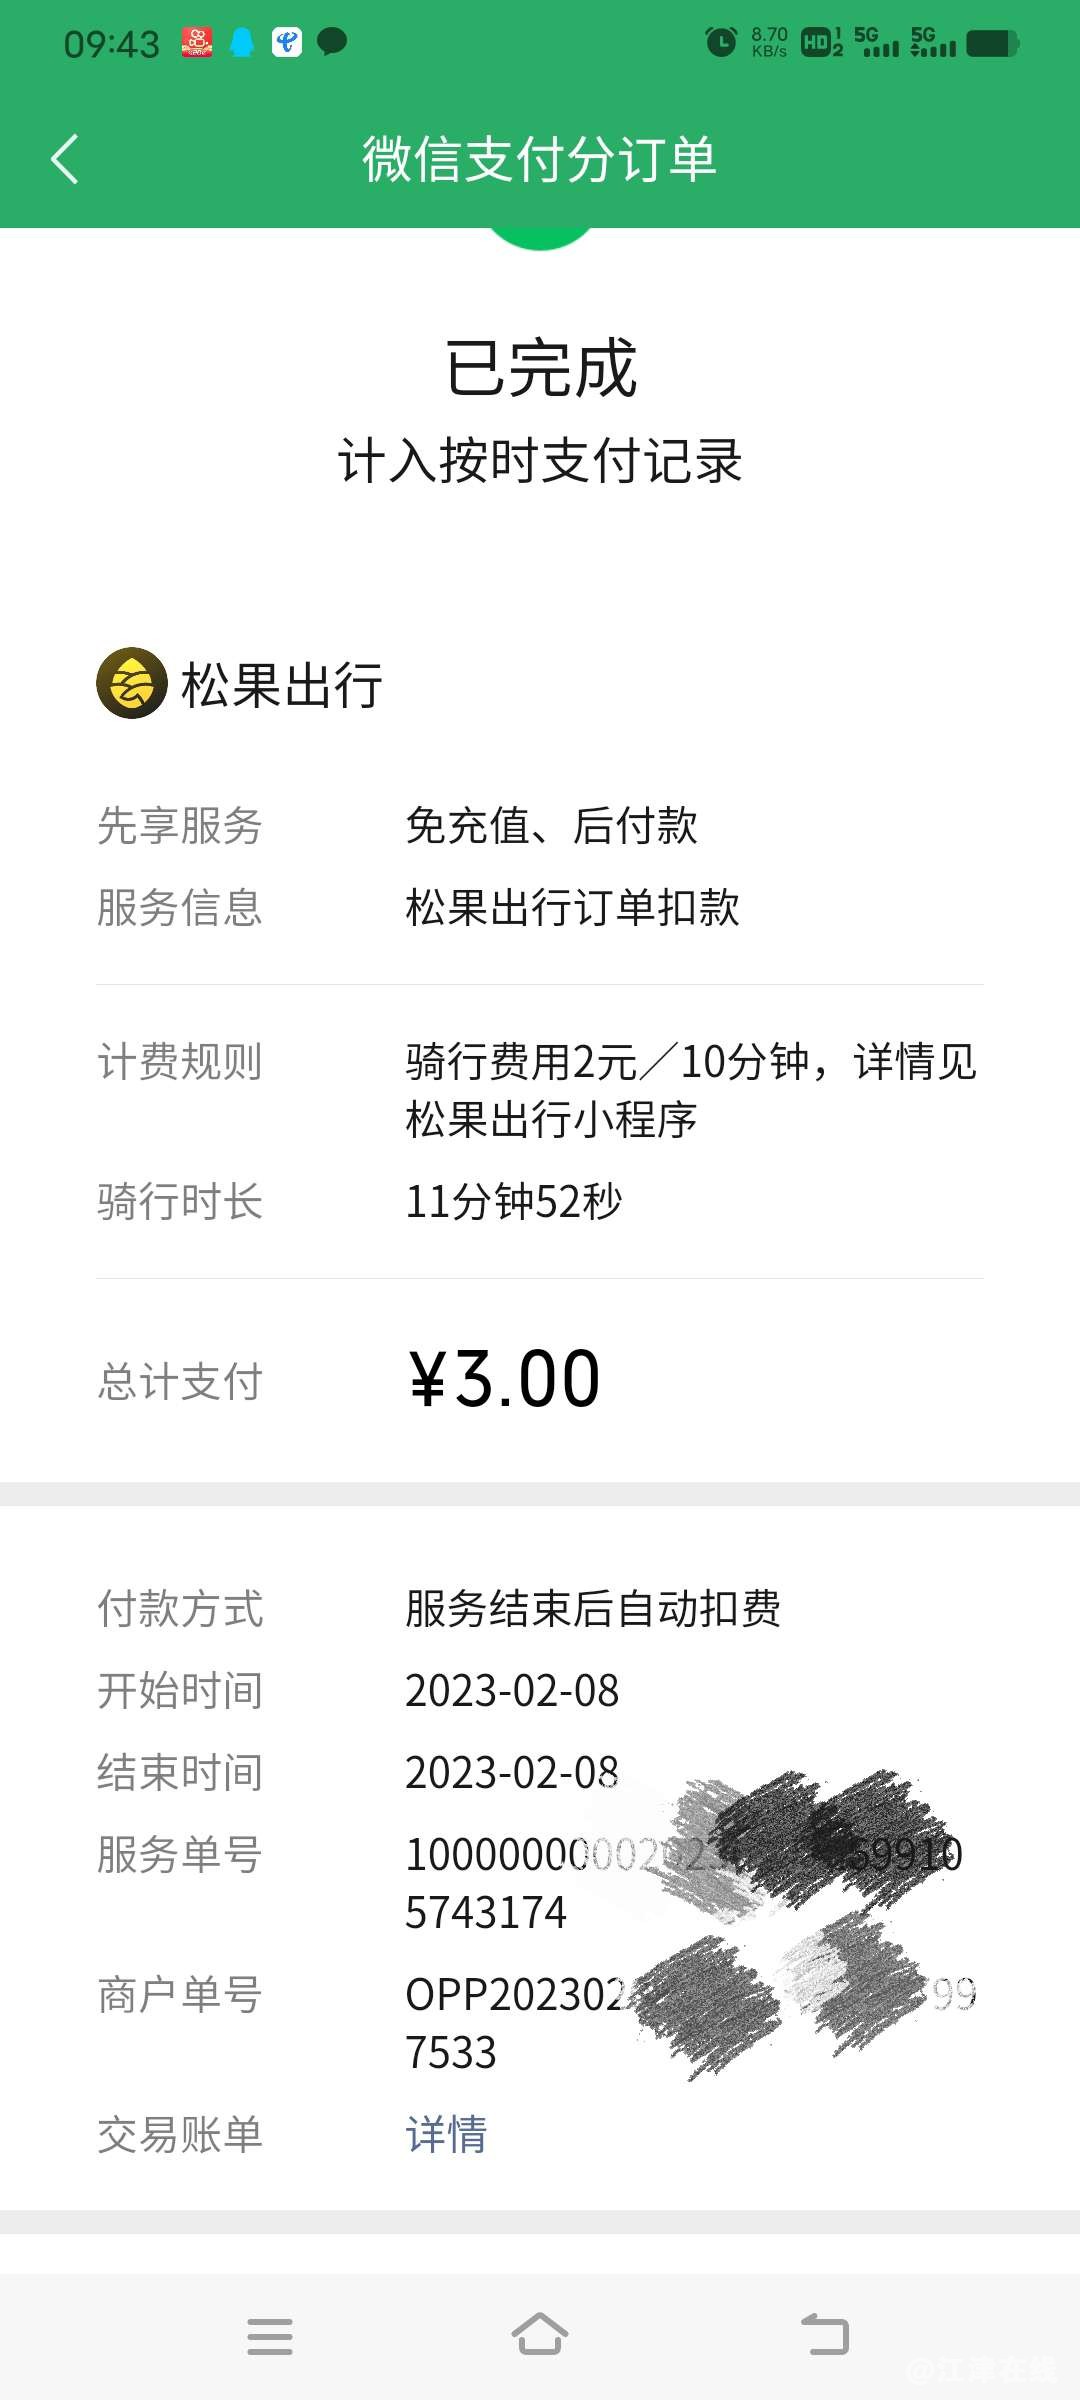Tap the 微信支付分订单 page title
This screenshot has height=2400, width=1080.
click(x=540, y=159)
